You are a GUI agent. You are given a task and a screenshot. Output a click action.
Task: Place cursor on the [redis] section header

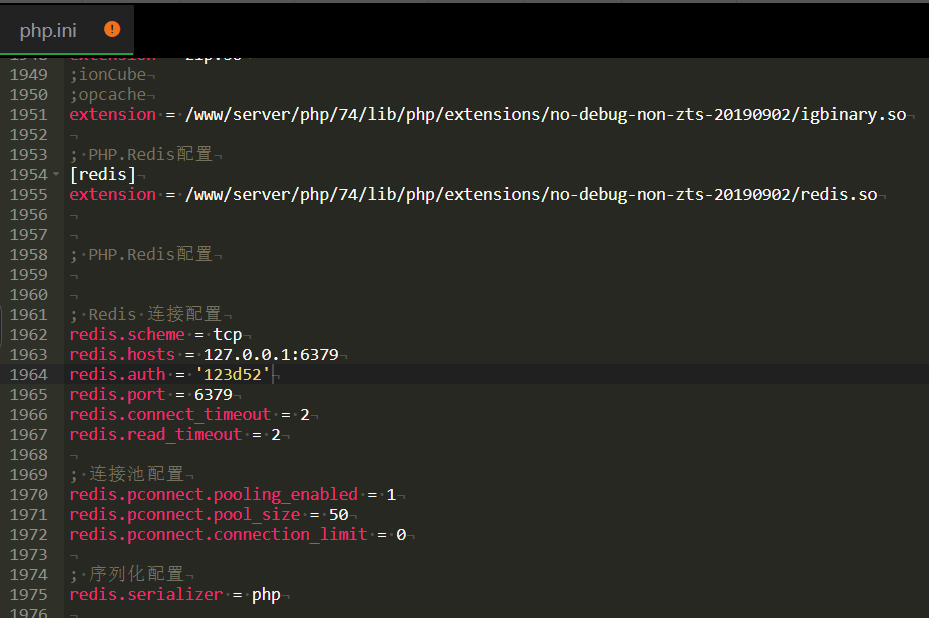pos(102,174)
